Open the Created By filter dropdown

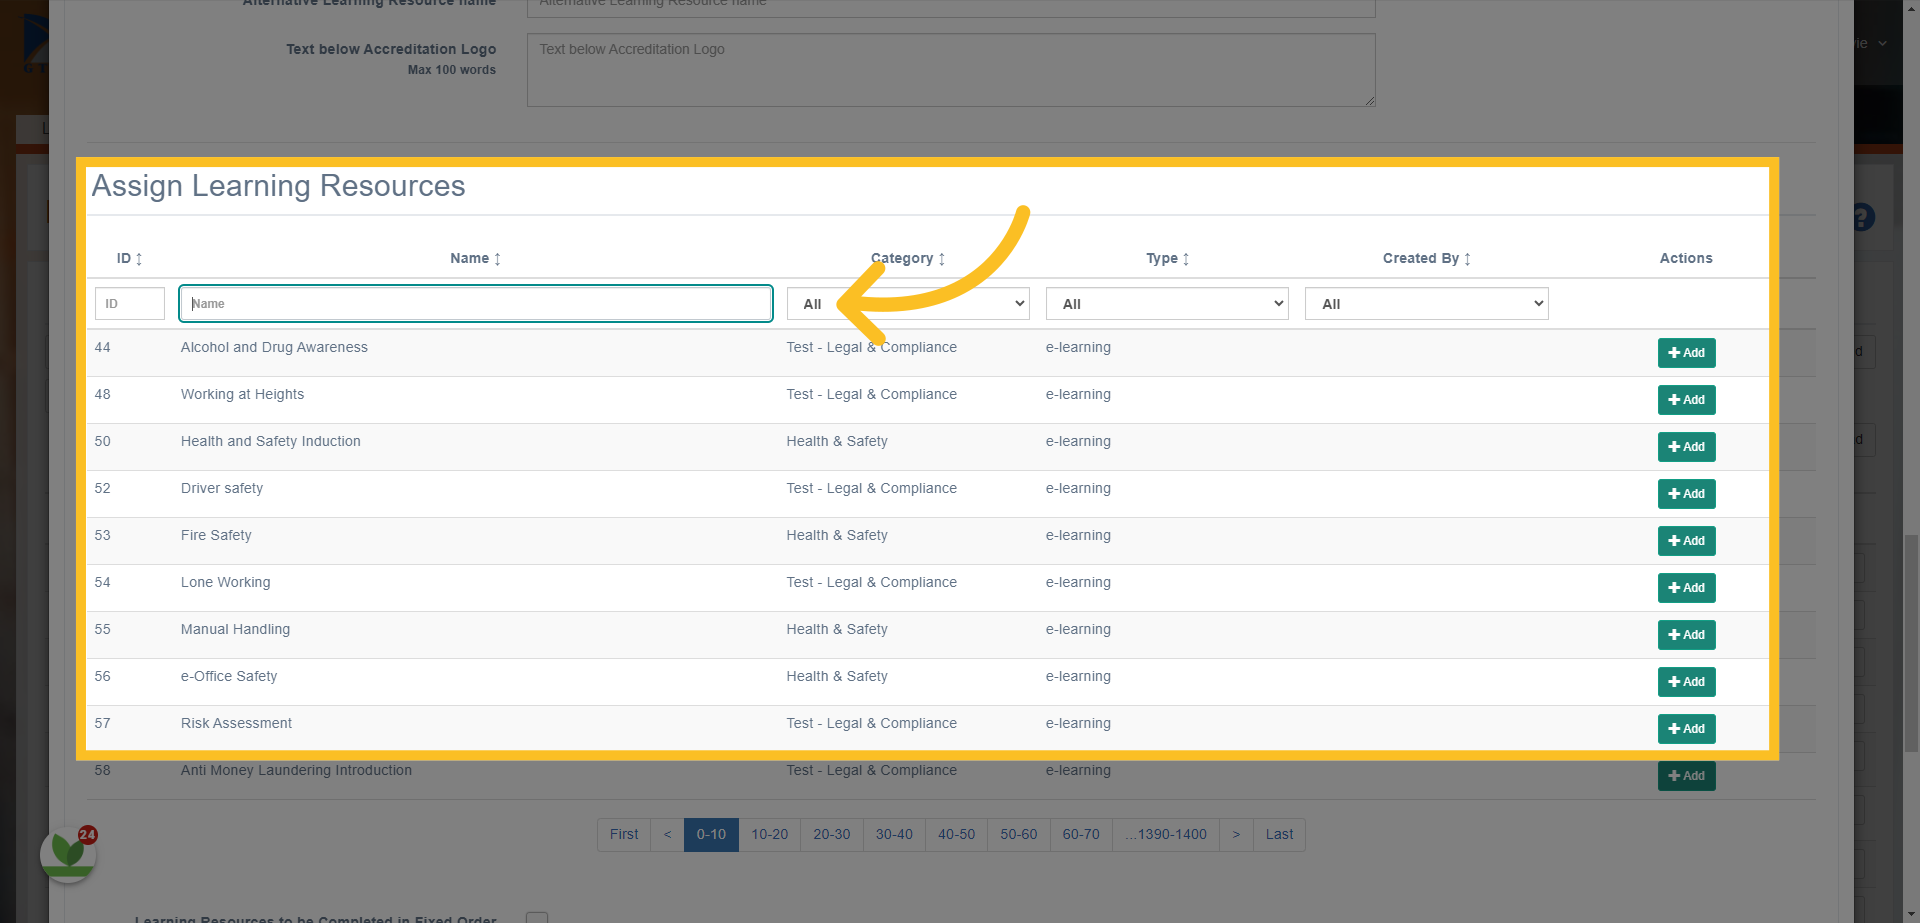click(1427, 304)
